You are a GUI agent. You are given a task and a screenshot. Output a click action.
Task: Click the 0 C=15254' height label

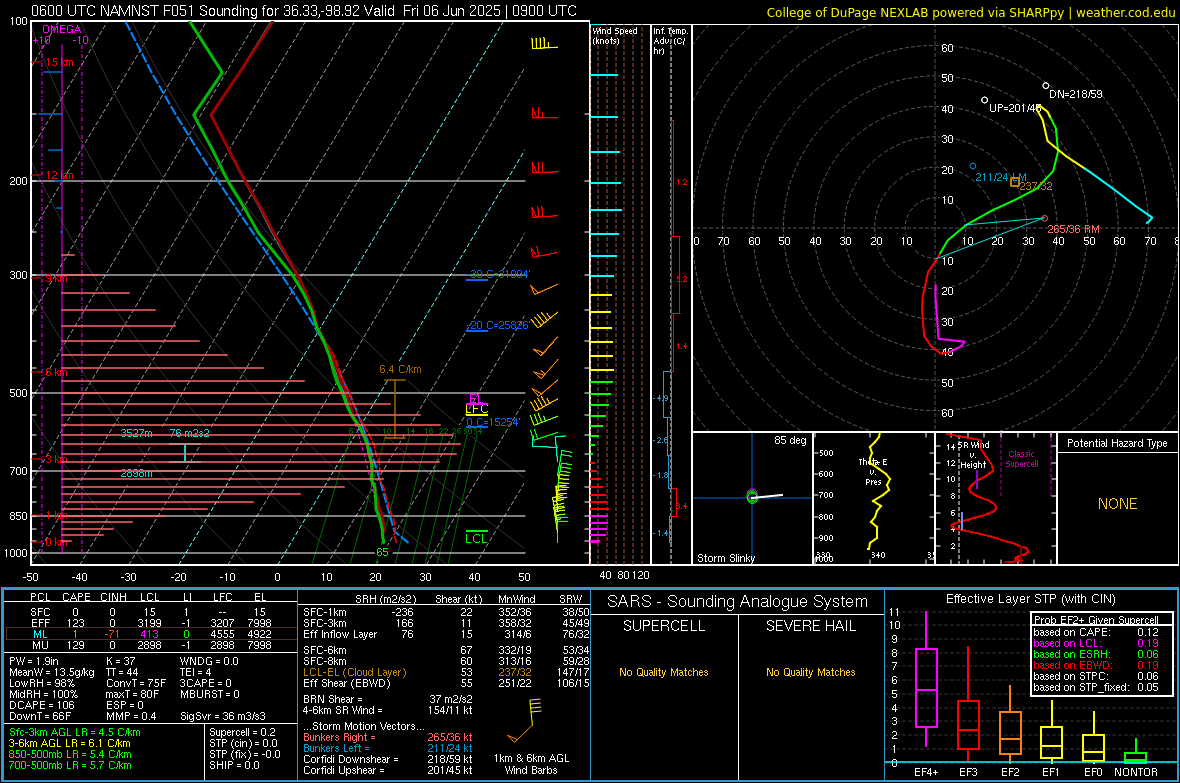492,422
